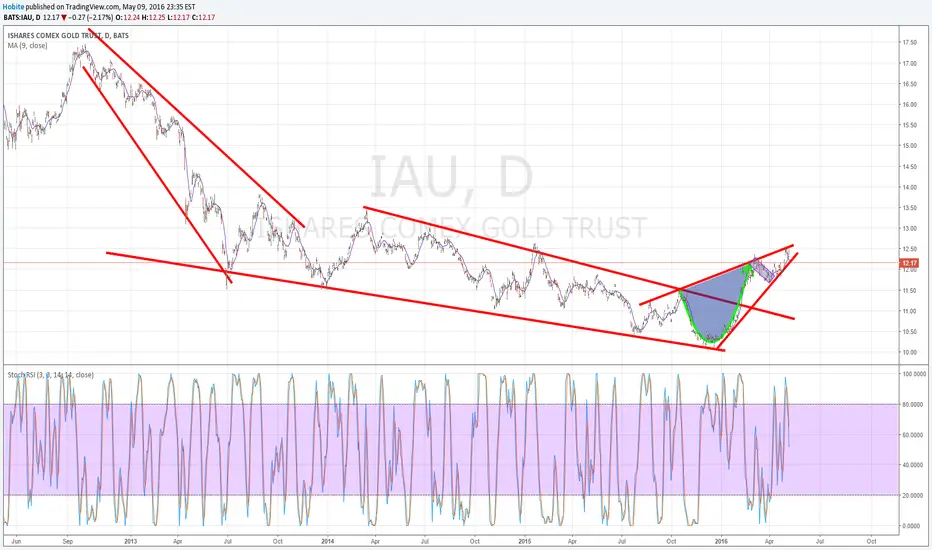Click the 40.0000 Stoch RSI axis label
932x550 pixels.
[914, 465]
